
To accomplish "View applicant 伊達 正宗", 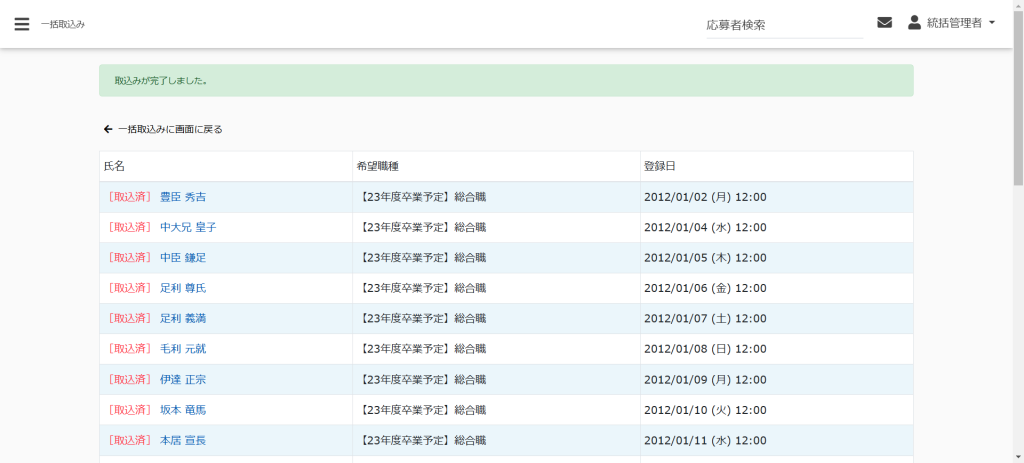I will point(183,379).
